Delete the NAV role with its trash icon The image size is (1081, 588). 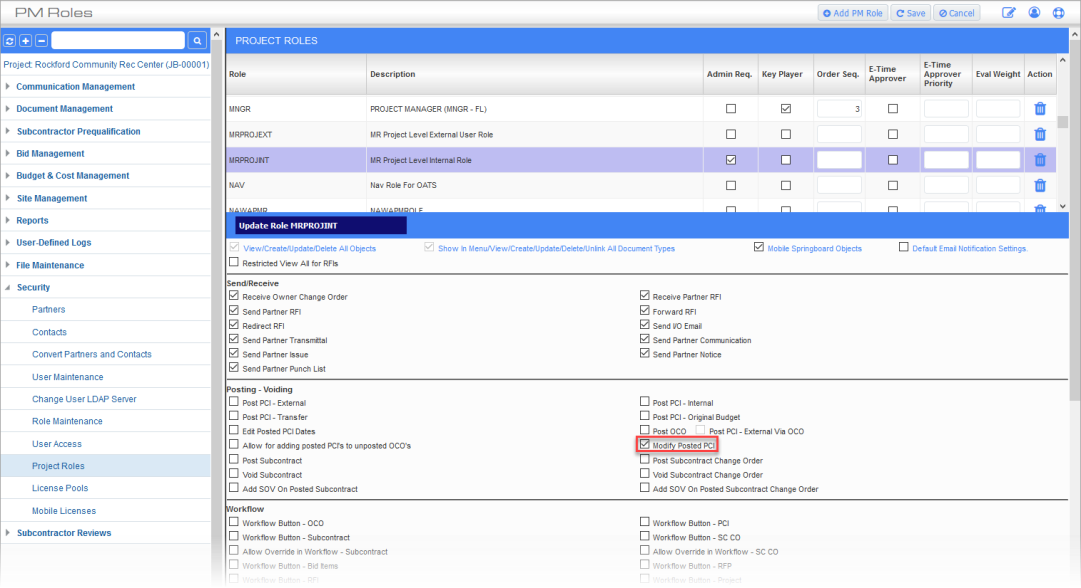(1040, 184)
